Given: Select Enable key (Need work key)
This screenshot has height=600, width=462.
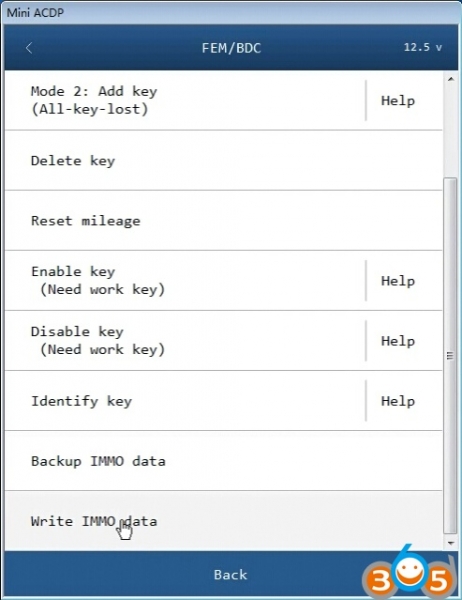Looking at the screenshot, I should point(185,280).
